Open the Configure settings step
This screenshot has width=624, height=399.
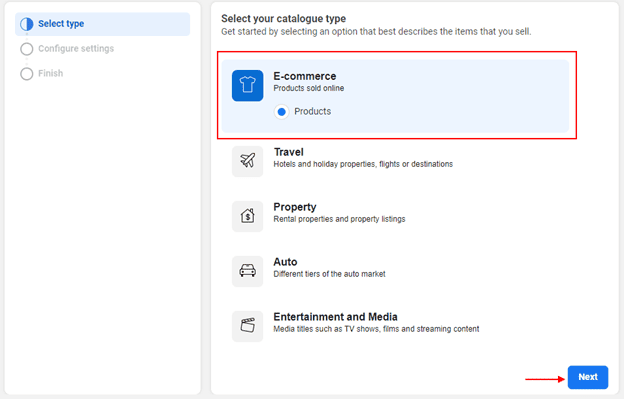(x=76, y=49)
